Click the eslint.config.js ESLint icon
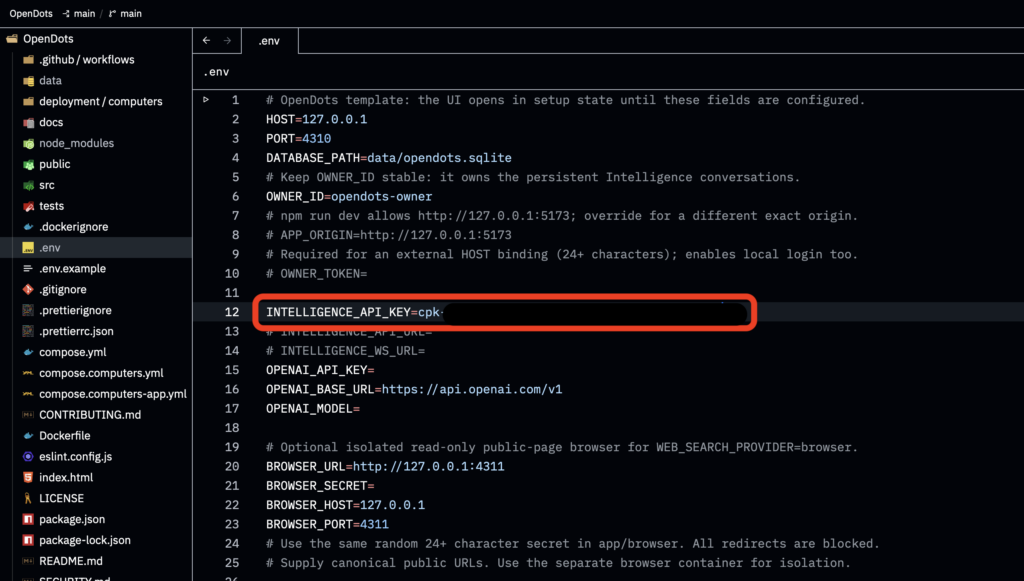The width and height of the screenshot is (1024, 581). [x=28, y=456]
